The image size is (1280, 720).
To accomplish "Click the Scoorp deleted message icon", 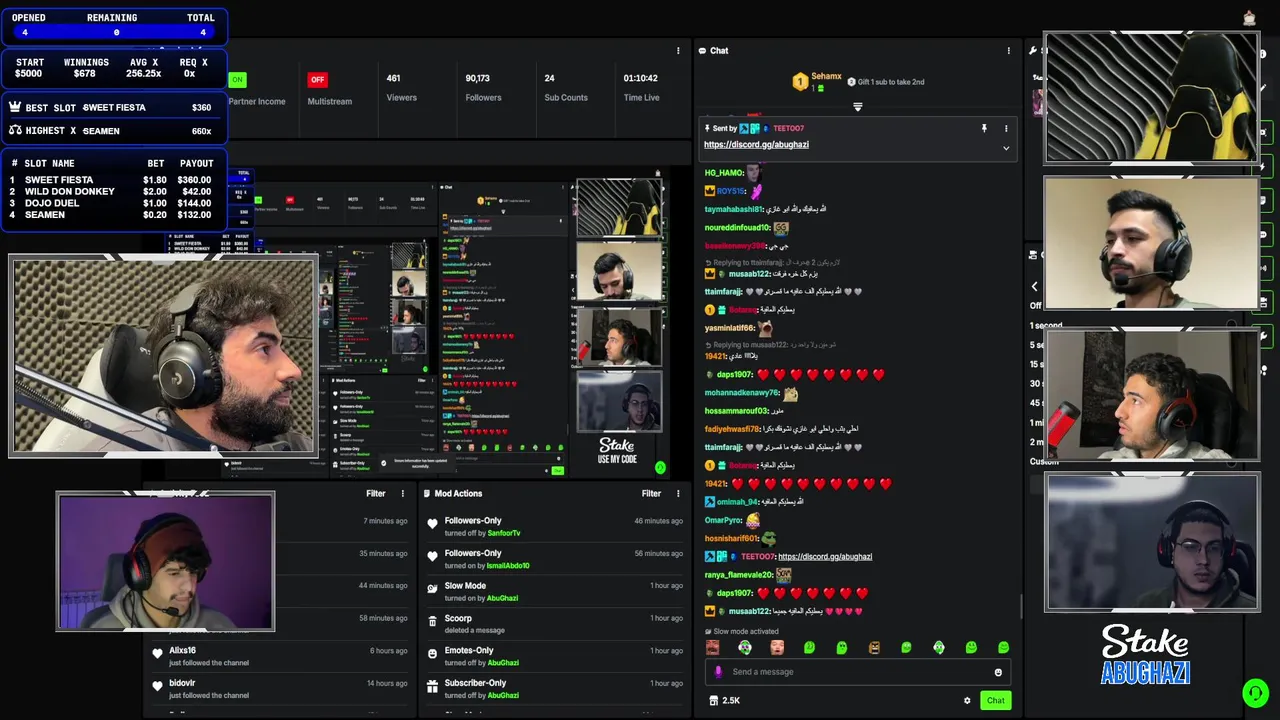I will click(433, 622).
